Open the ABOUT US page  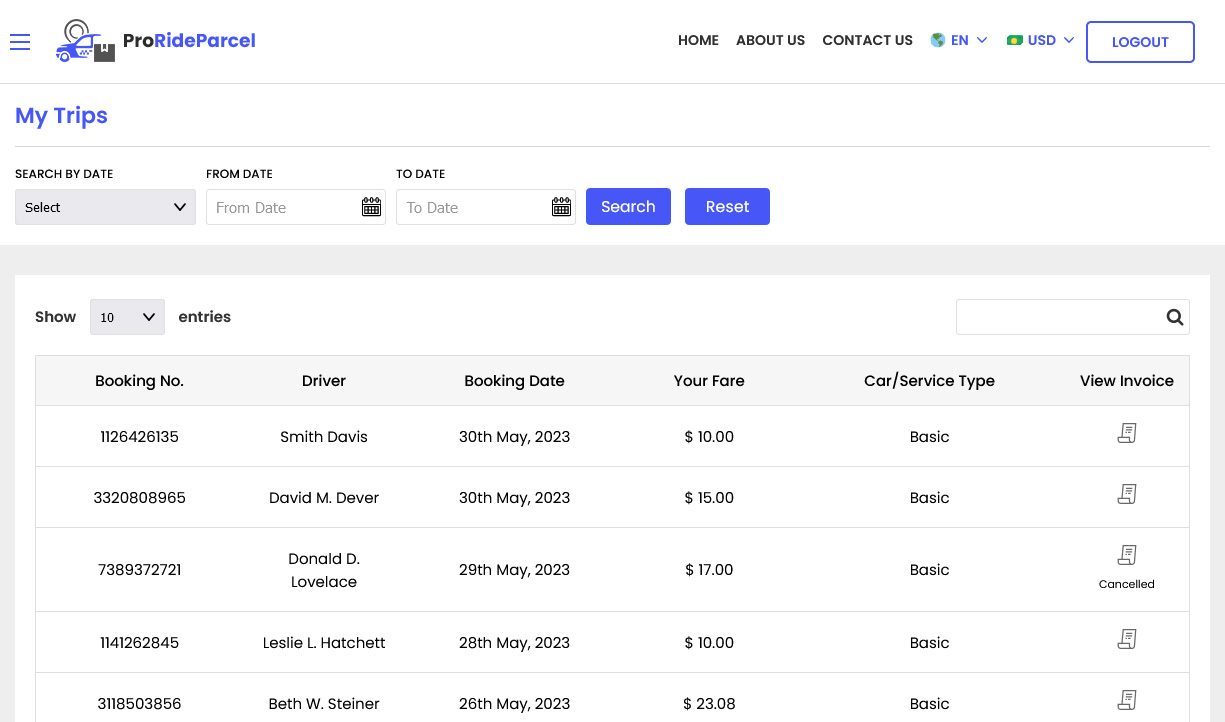[x=770, y=41]
